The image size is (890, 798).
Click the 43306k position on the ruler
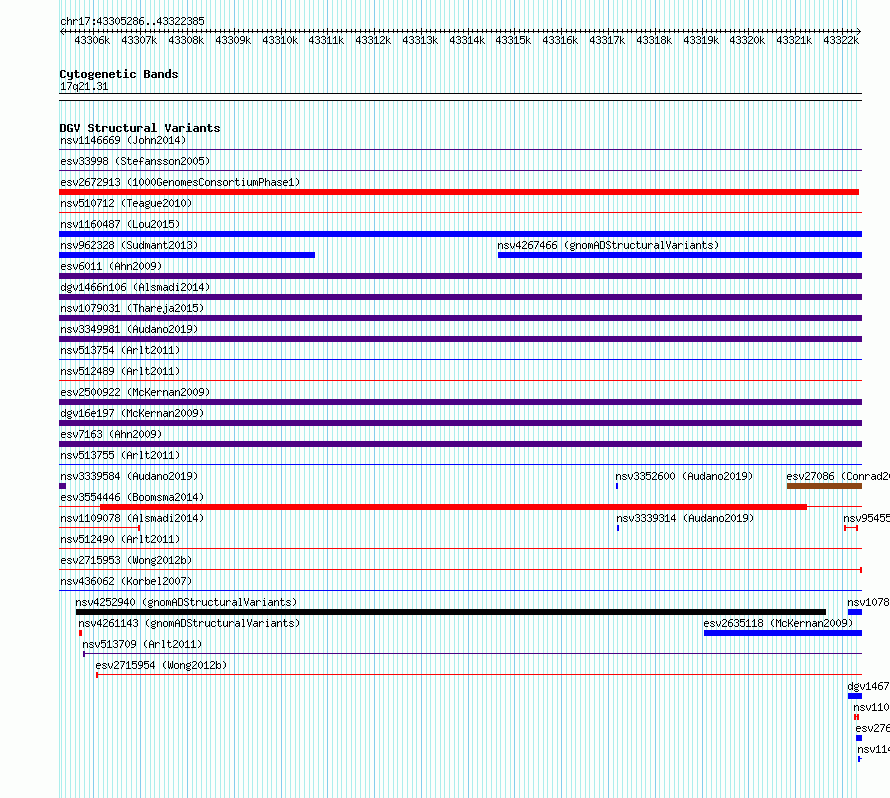[x=92, y=40]
